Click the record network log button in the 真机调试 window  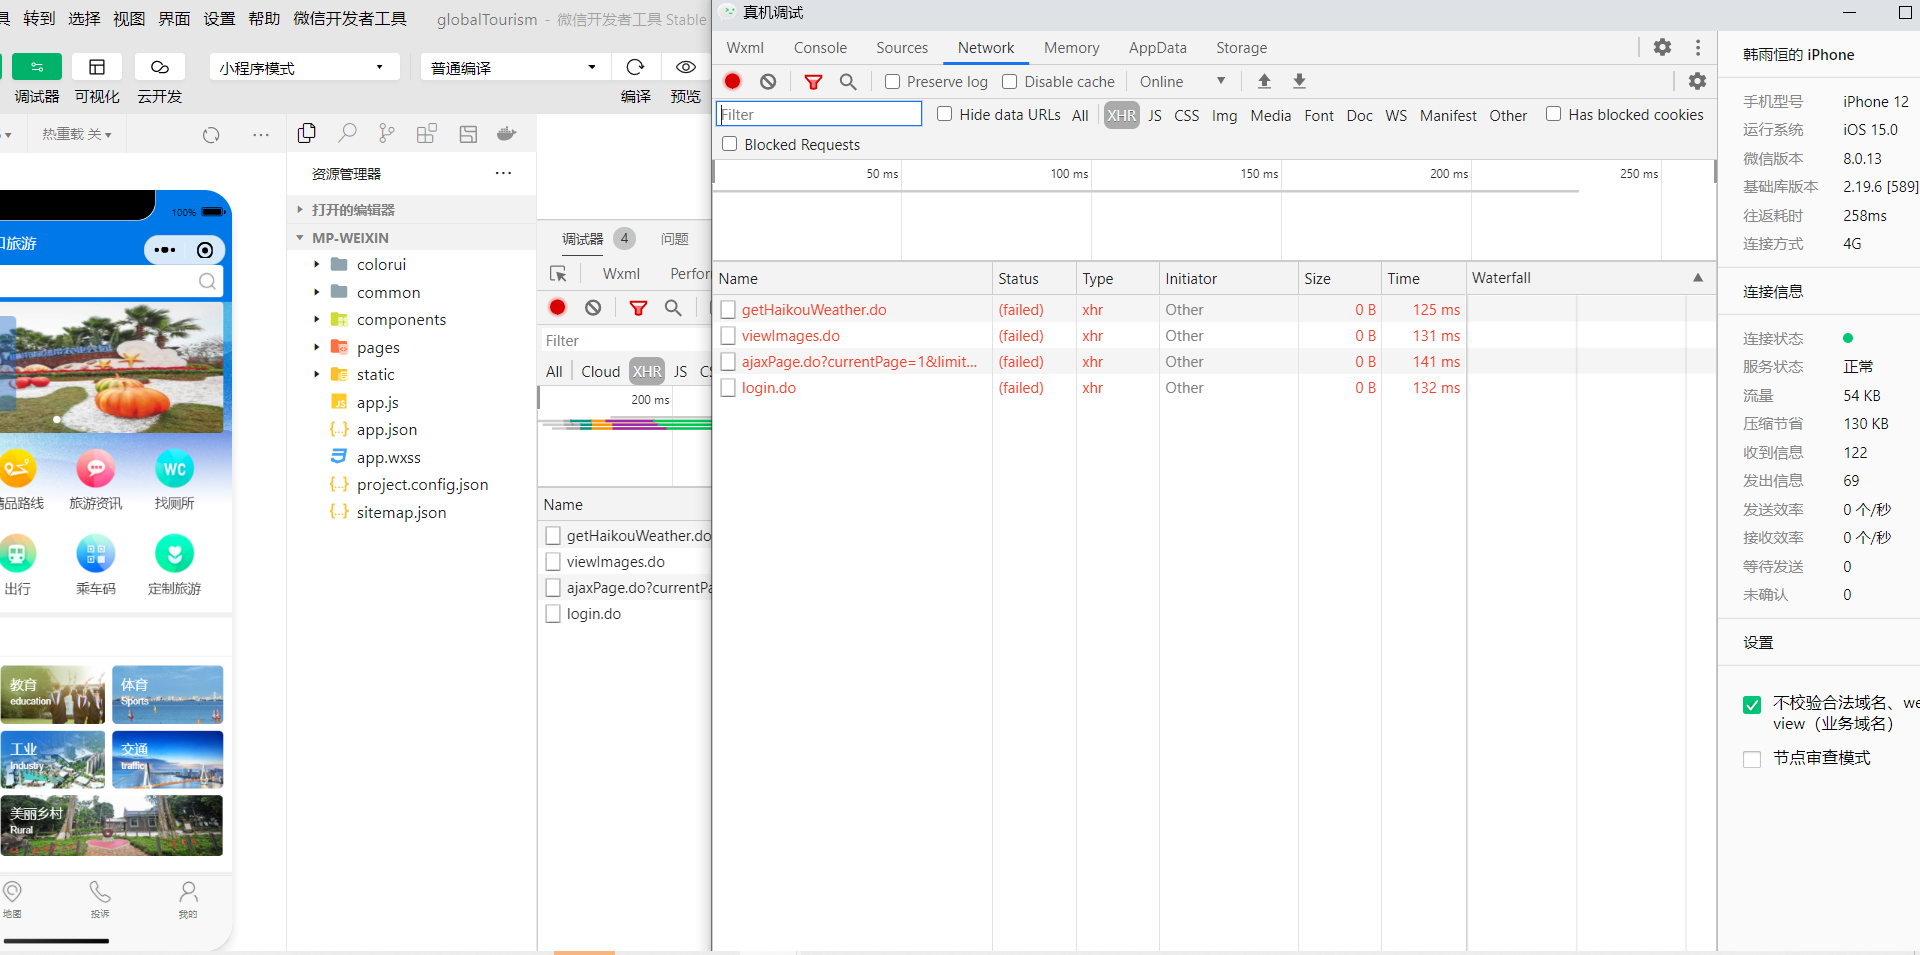tap(733, 82)
